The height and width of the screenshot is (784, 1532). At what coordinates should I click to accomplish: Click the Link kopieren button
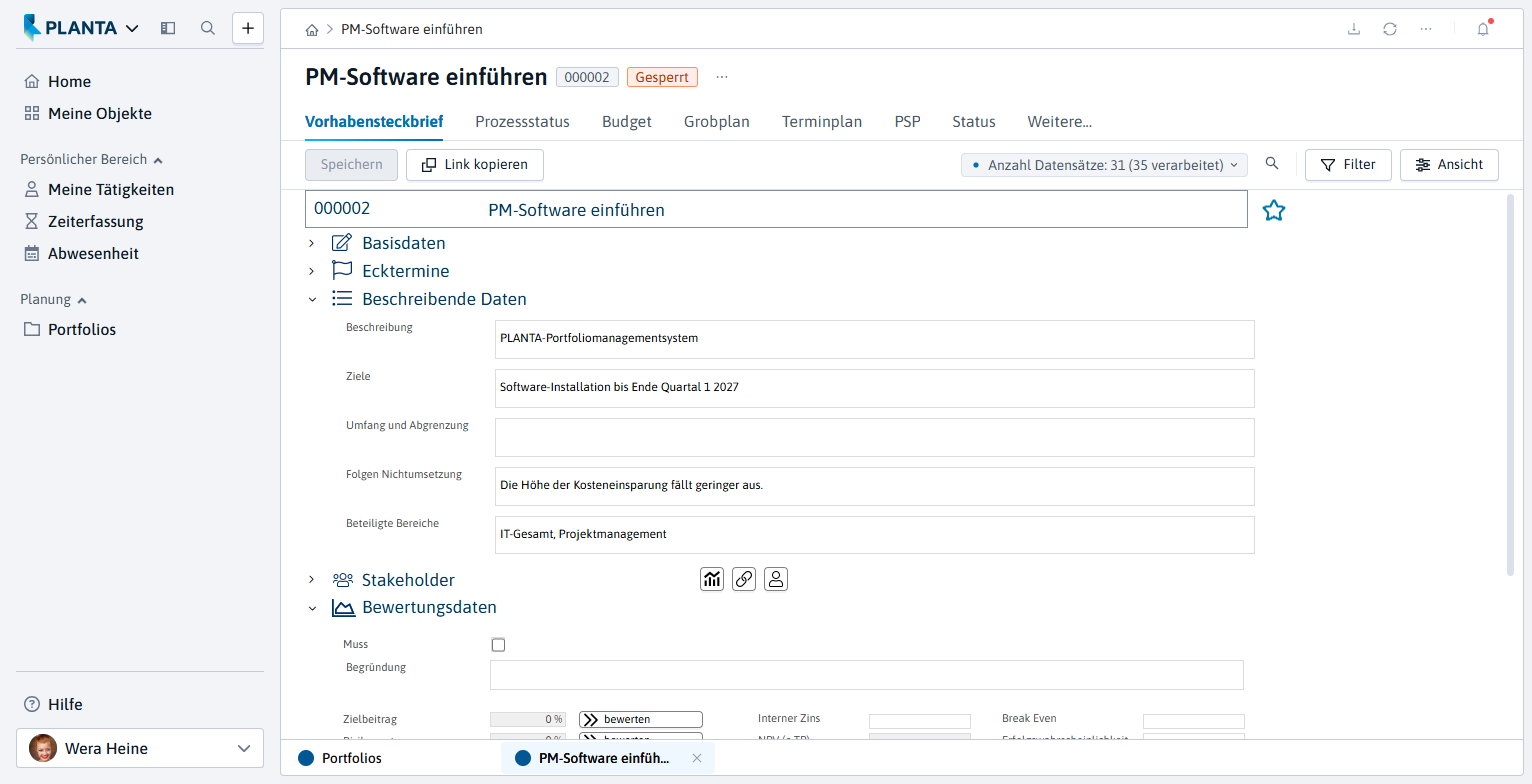[x=475, y=165]
